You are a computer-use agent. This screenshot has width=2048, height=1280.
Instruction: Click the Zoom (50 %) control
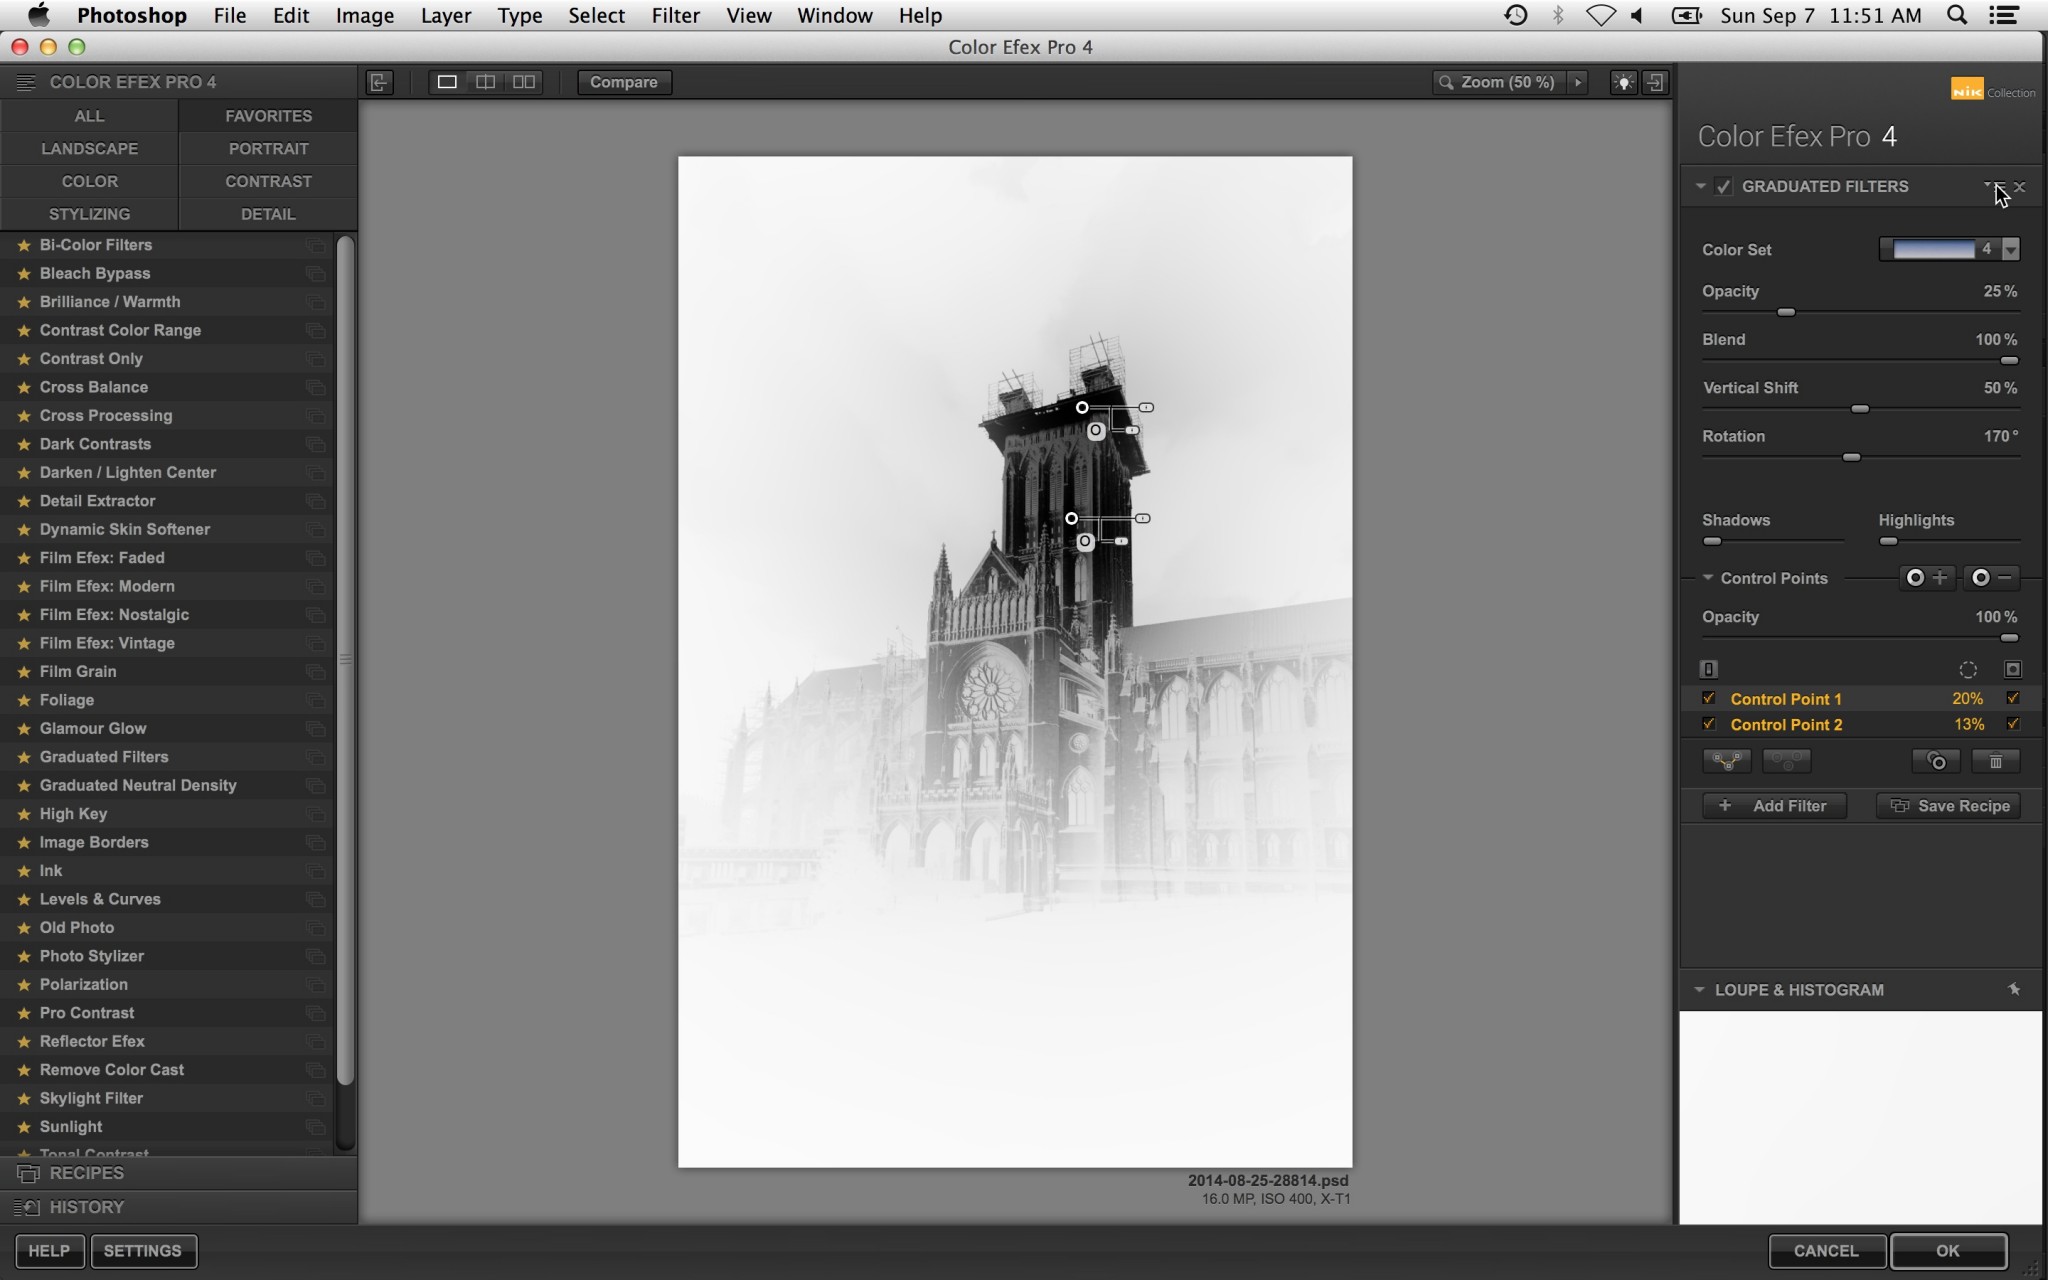coord(1499,82)
